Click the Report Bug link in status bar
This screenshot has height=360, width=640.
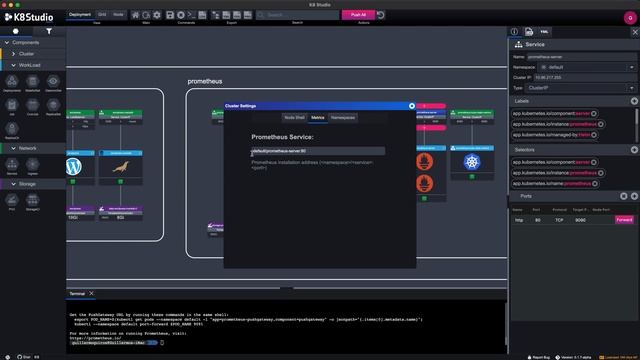(x=539, y=357)
